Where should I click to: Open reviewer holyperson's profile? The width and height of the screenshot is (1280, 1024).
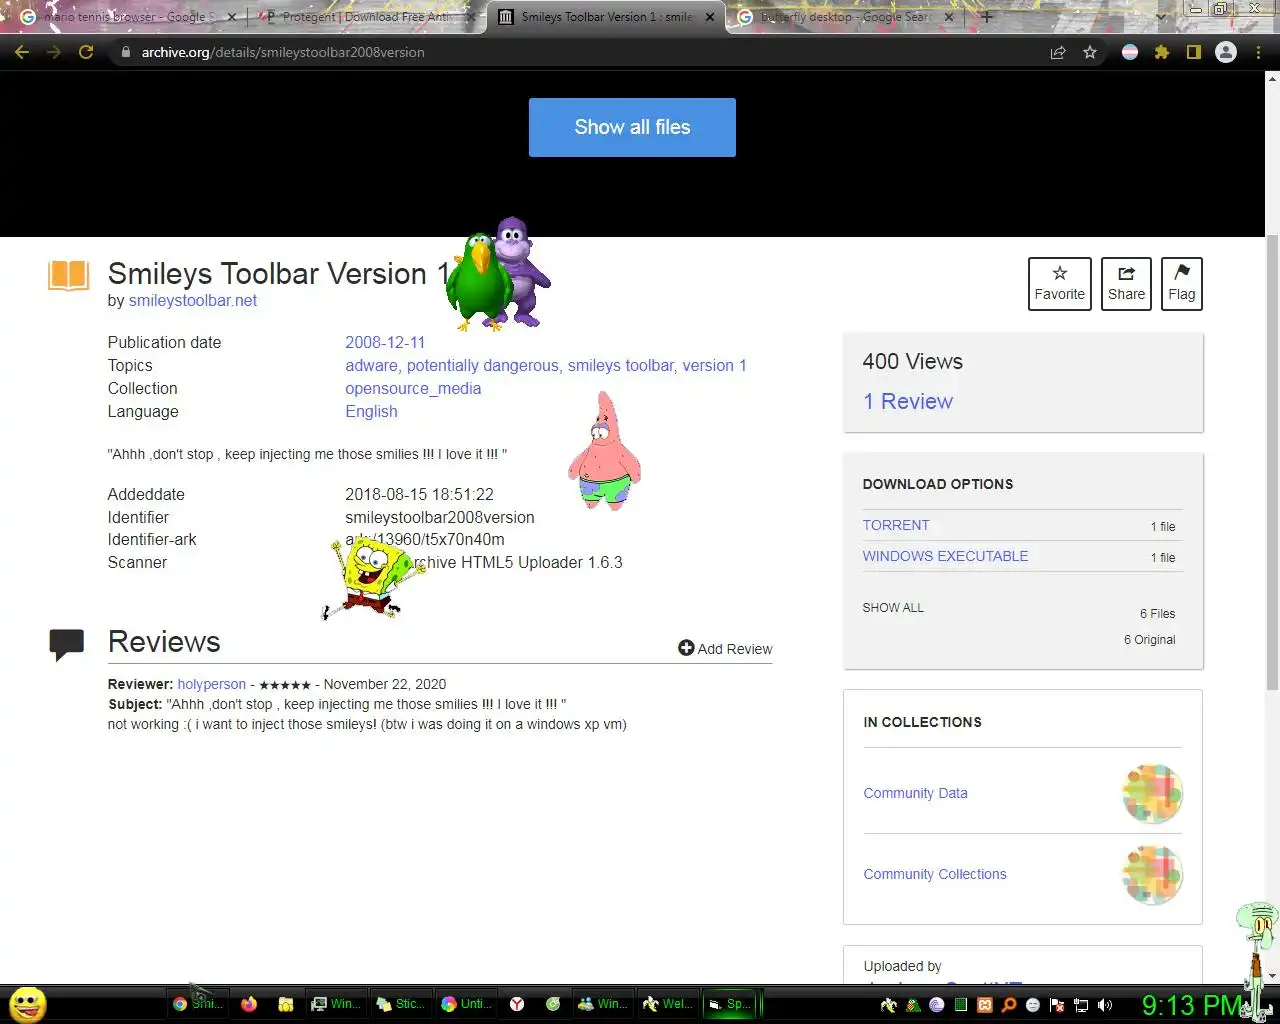(211, 684)
